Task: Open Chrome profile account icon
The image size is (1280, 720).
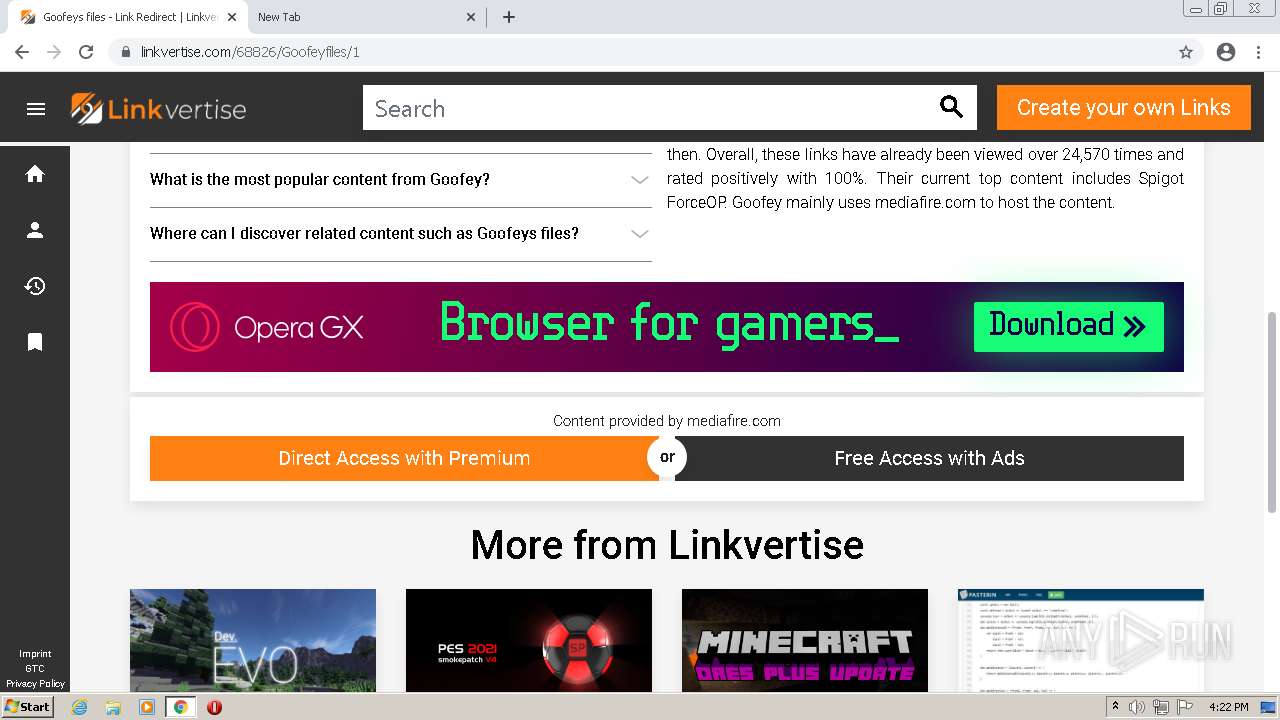Action: pyautogui.click(x=1226, y=52)
